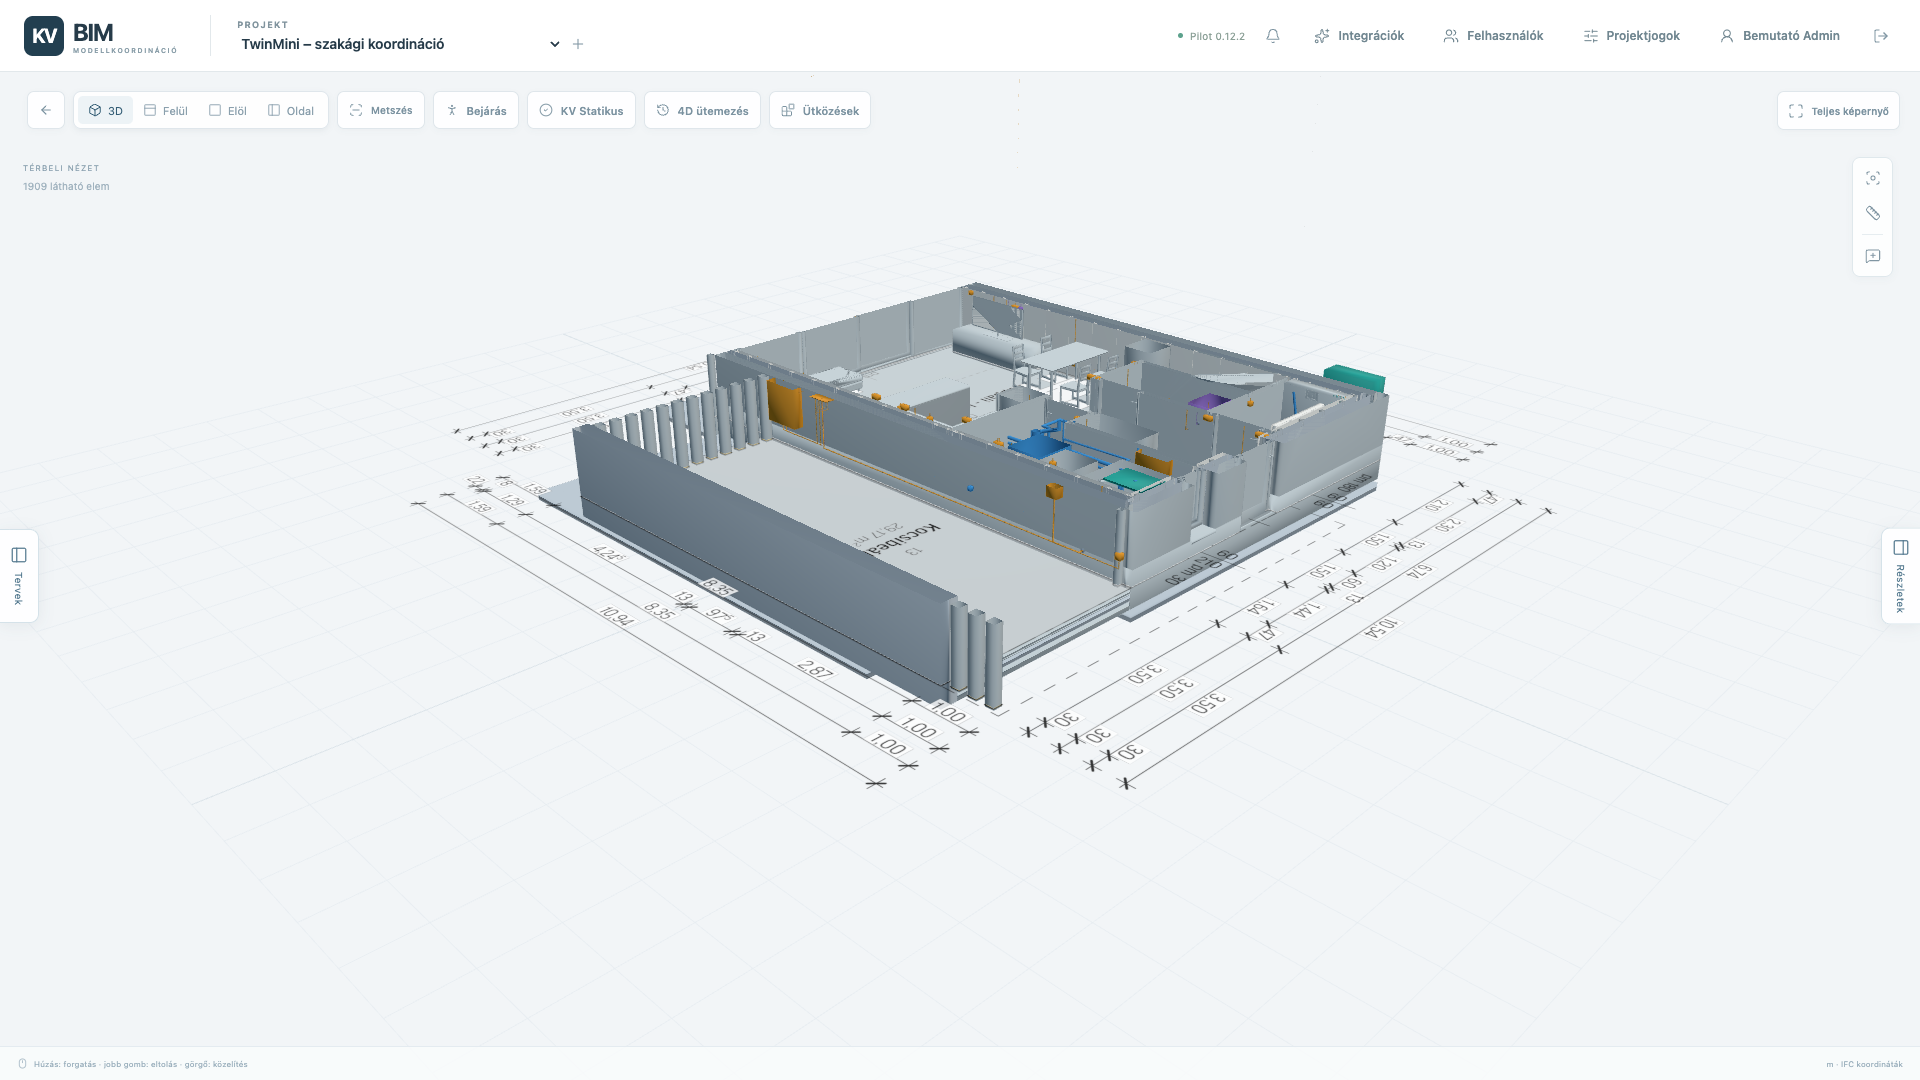Enter Teljes képernyő fullscreen mode

[x=1838, y=111]
